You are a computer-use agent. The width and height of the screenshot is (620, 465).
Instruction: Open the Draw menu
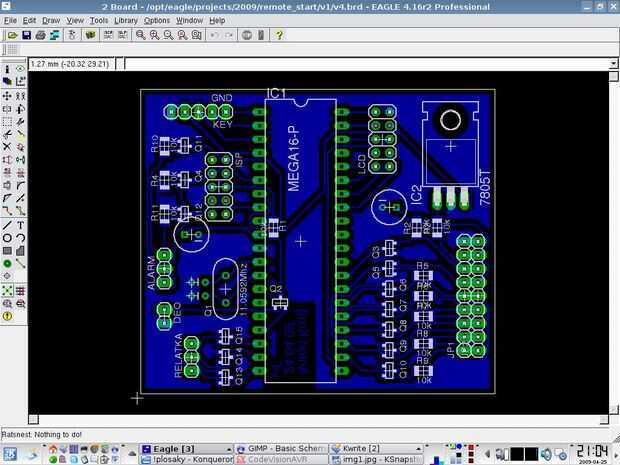51,21
